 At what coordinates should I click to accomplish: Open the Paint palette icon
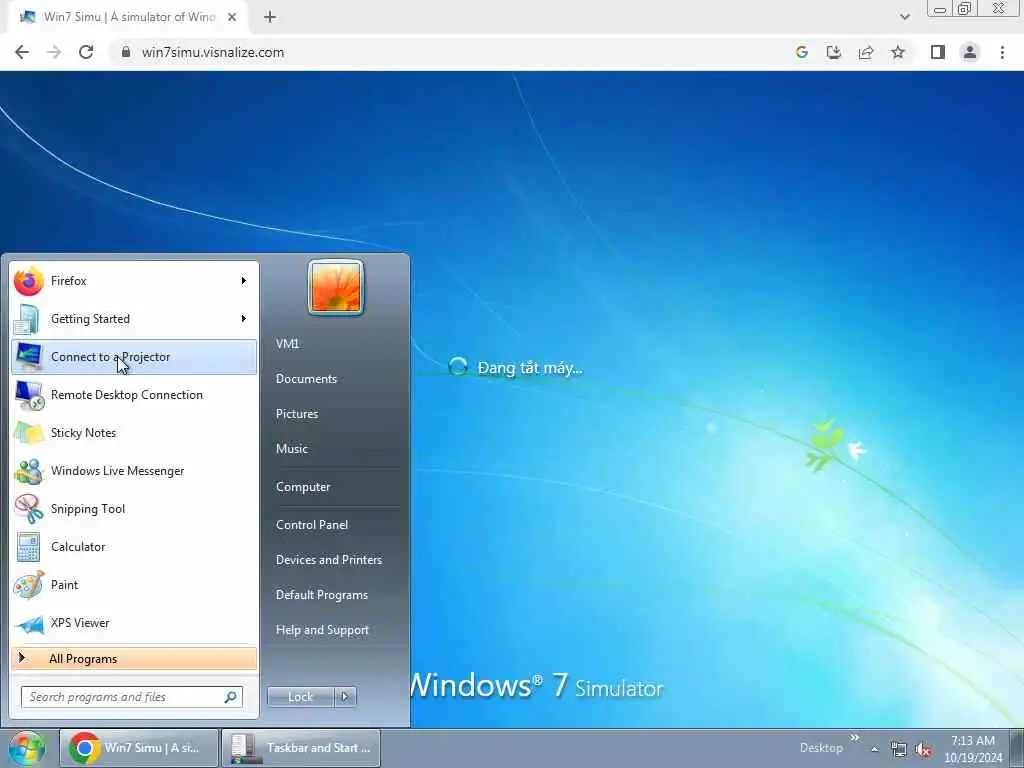coord(29,585)
